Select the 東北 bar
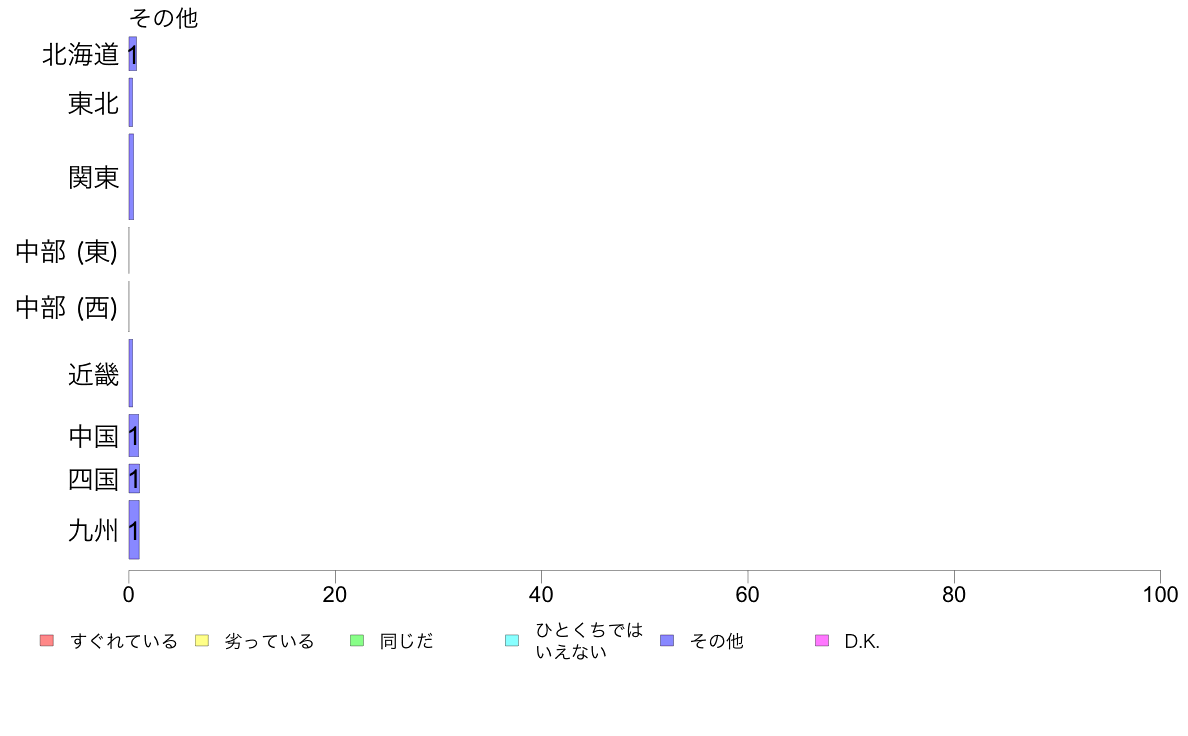This screenshot has height=736, width=1188. pyautogui.click(x=131, y=102)
